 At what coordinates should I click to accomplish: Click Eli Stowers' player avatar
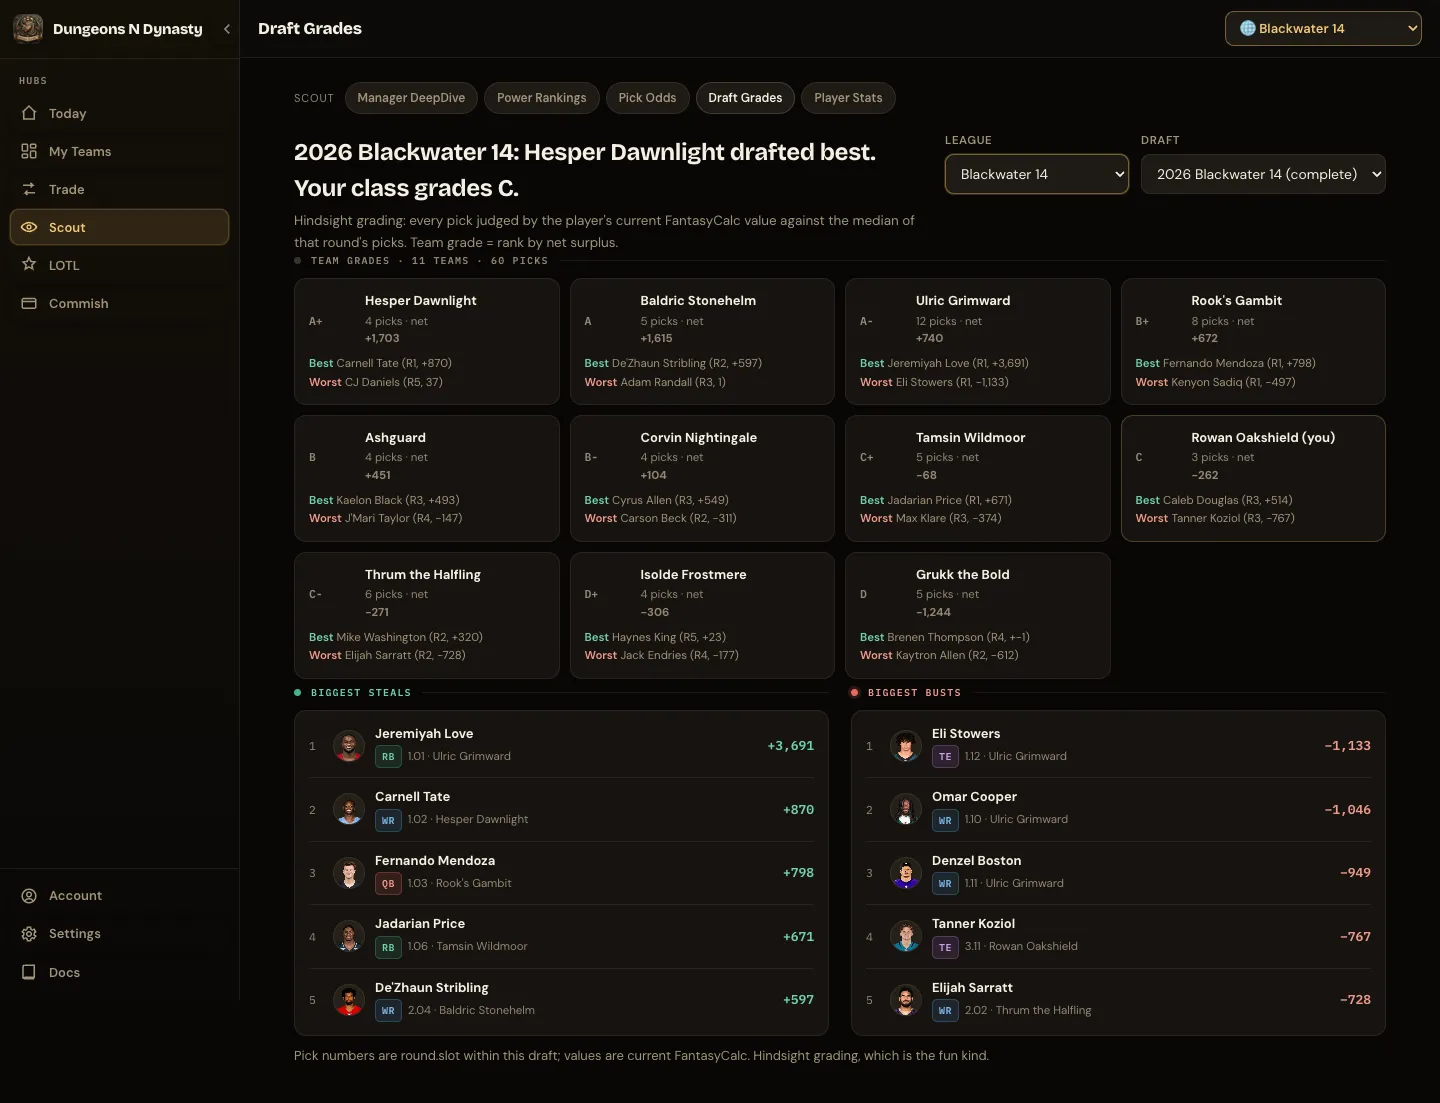pos(906,746)
